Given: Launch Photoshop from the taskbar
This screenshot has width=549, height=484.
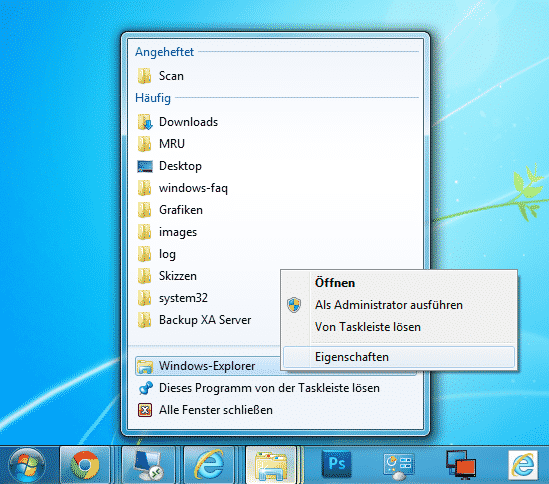Looking at the screenshot, I should 336,464.
